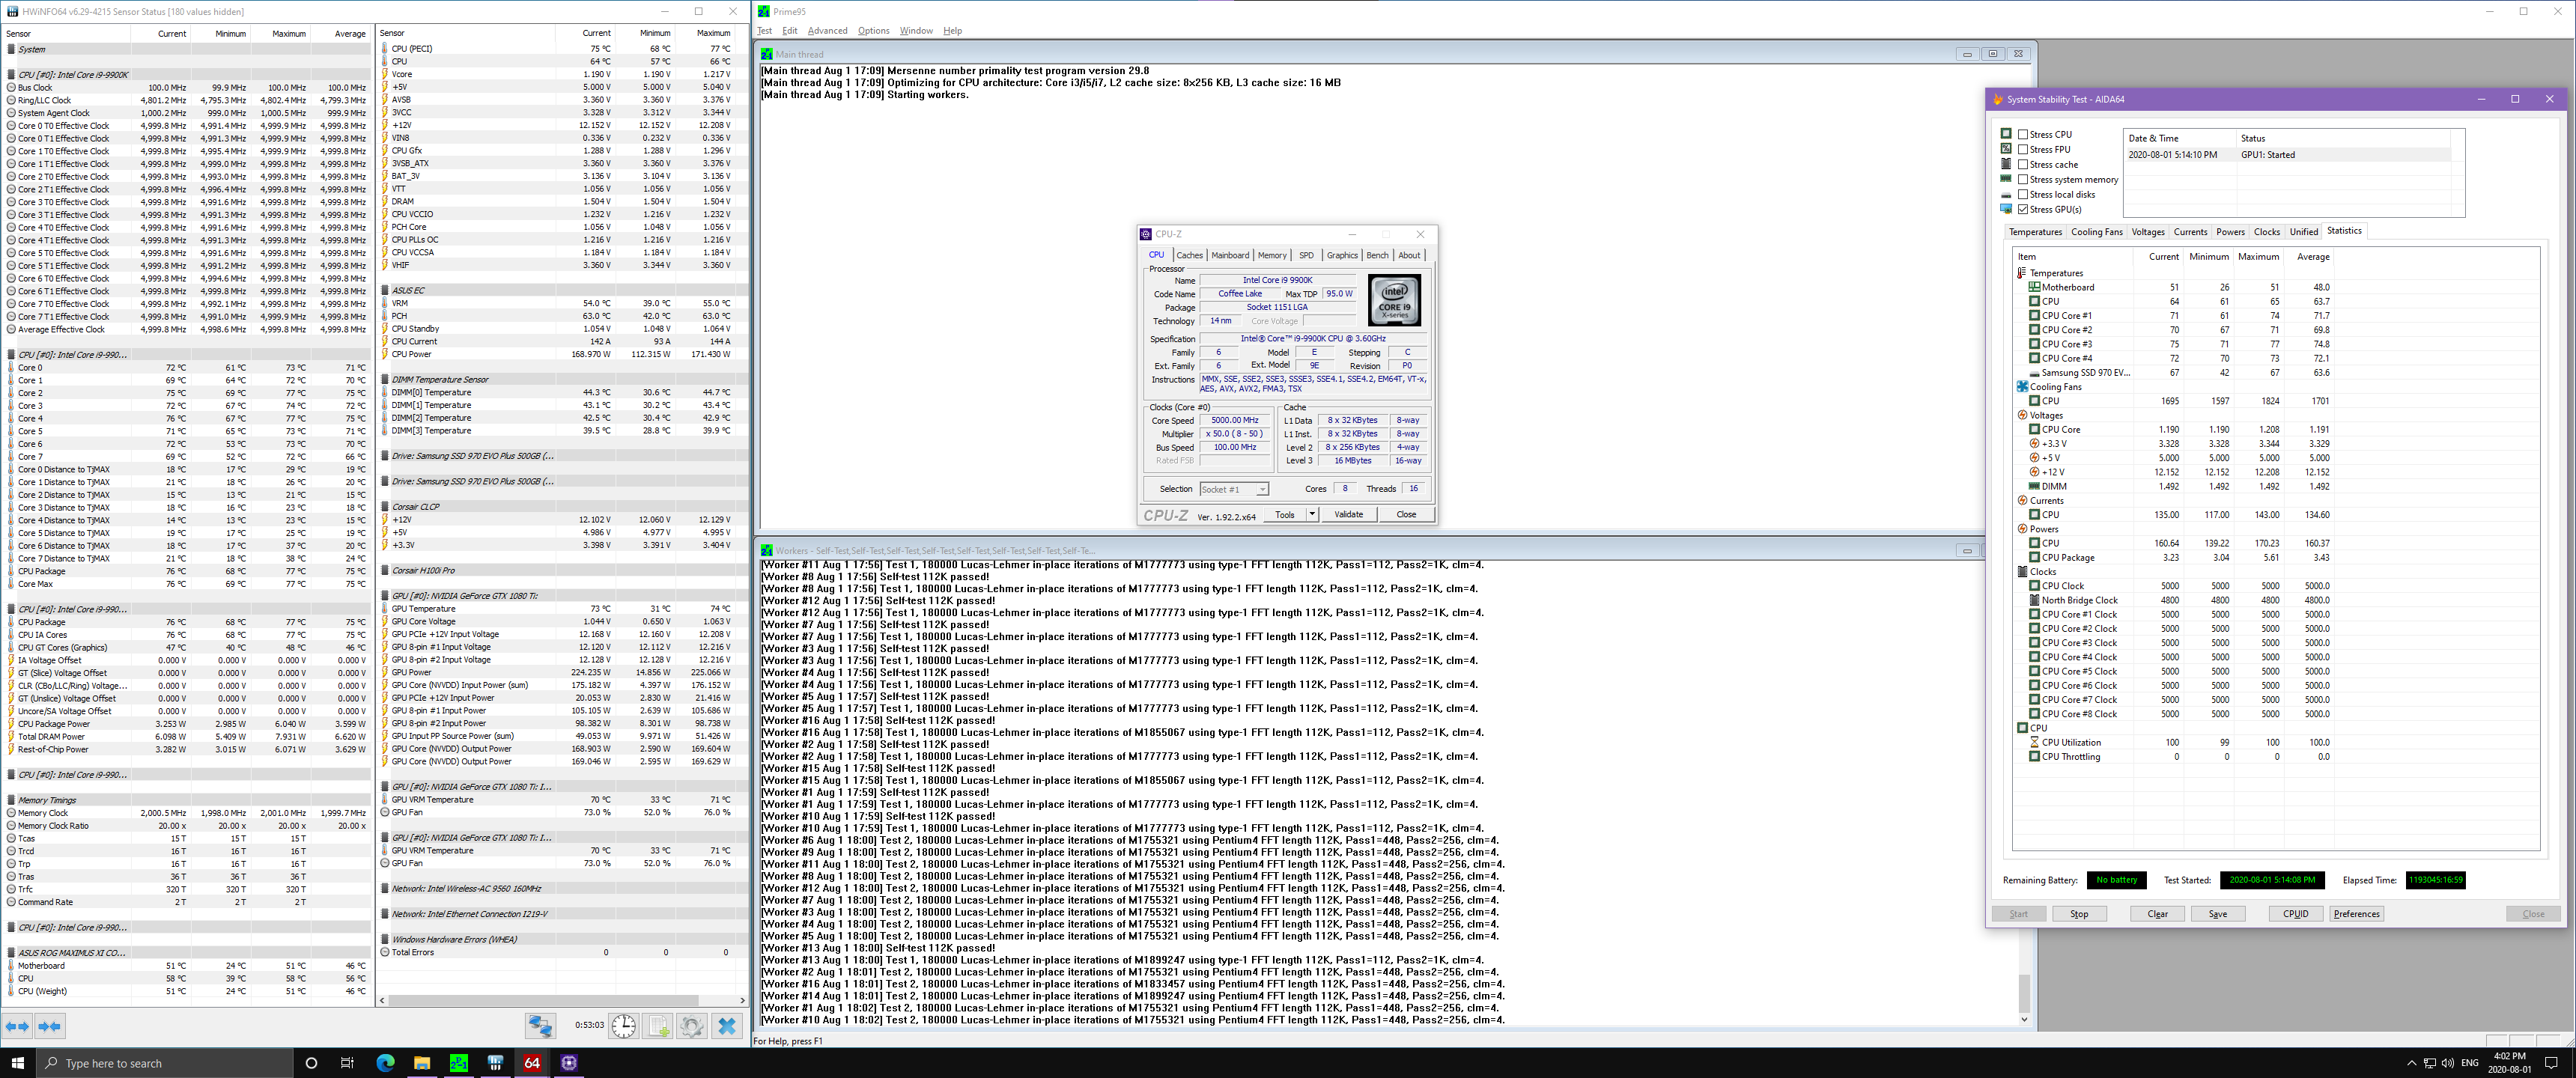2576x1078 pixels.
Task: Open Prime95 Options menu
Action: click(x=873, y=30)
